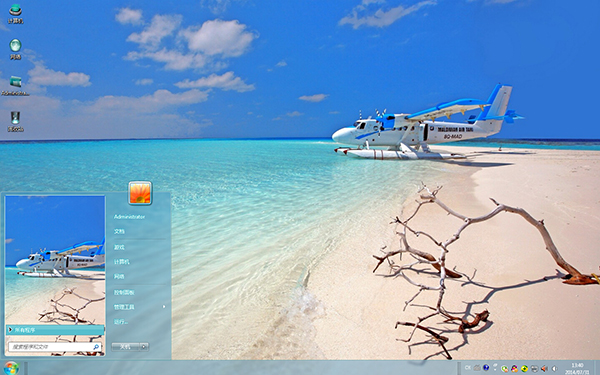Click the multicolored balls tray icon
The width and height of the screenshot is (600, 375).
pos(515,368)
